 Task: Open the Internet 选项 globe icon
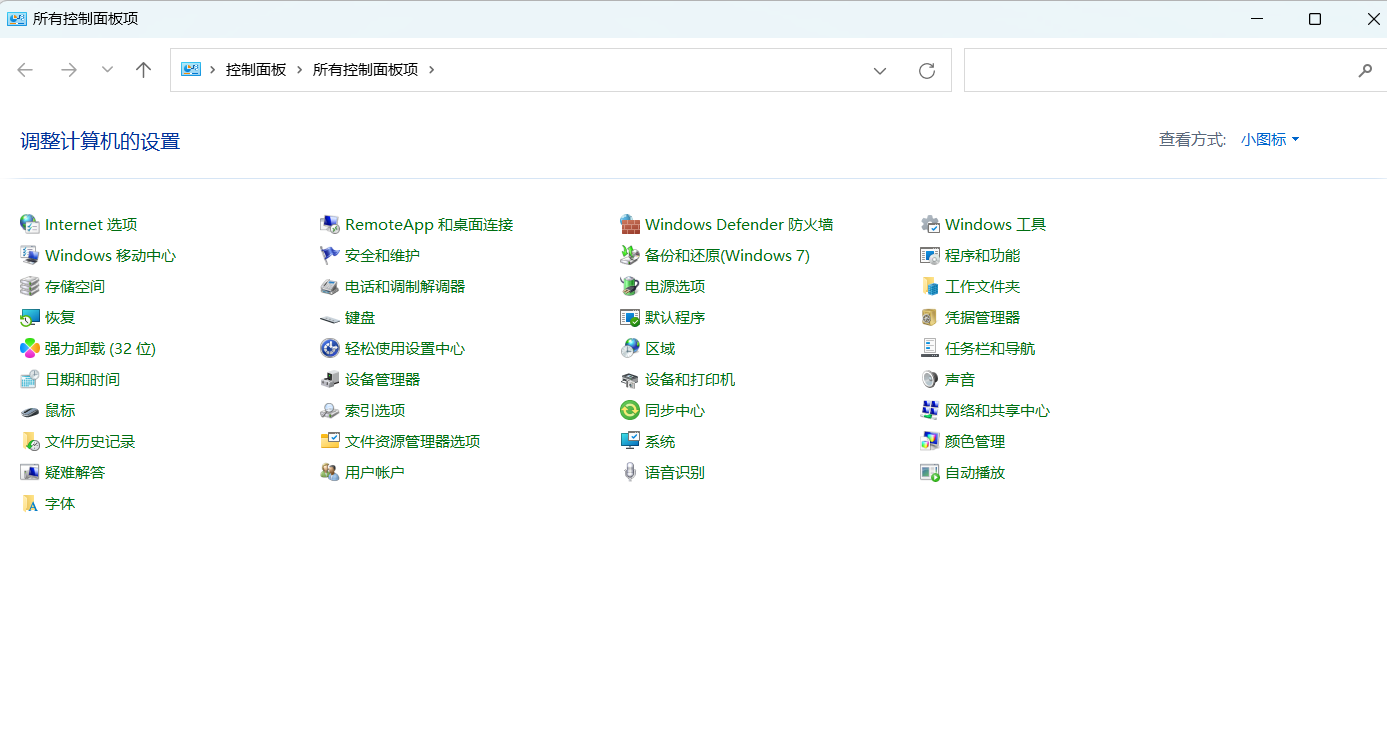[x=29, y=224]
